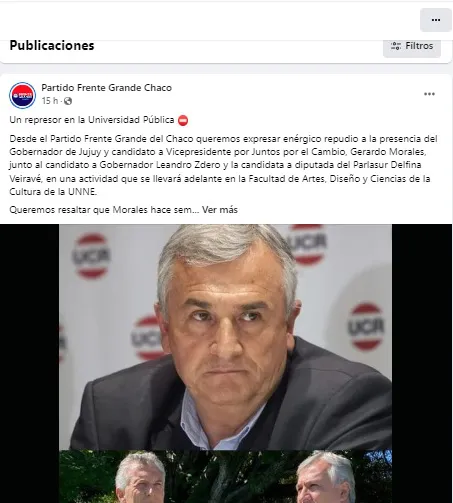The image size is (453, 503).
Task: Click the slider icon inside Filtros
Action: pos(396,46)
